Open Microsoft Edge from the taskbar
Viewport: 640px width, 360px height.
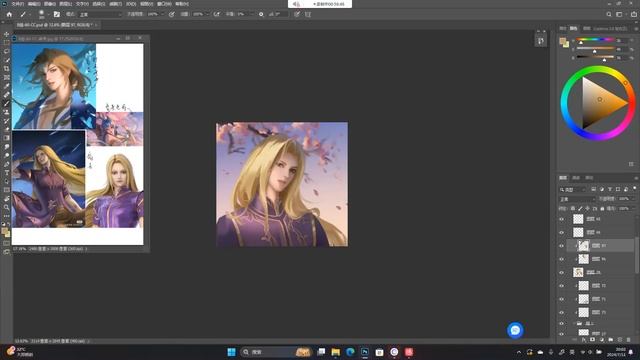tap(350, 352)
